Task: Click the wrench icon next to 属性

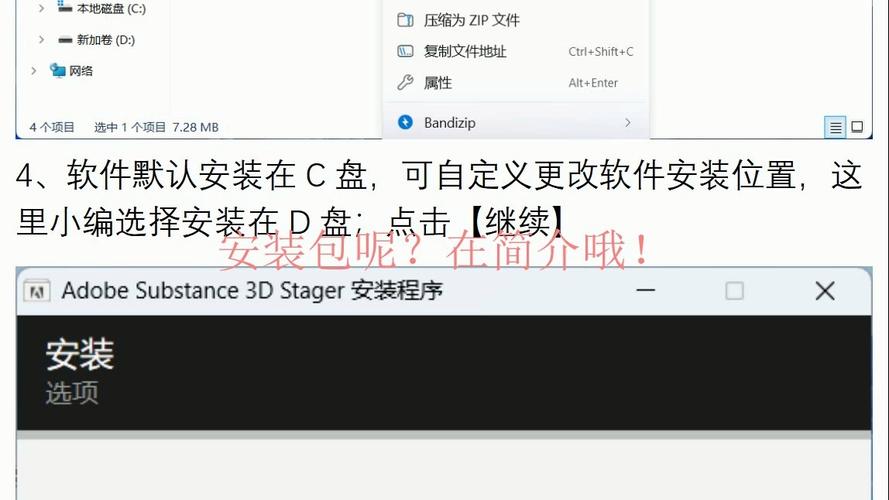Action: point(405,83)
